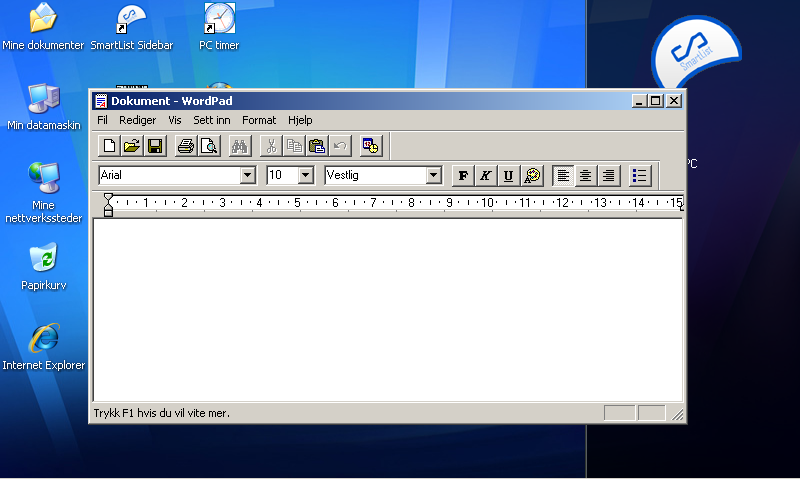The image size is (800, 480).
Task: Minimize the WordPad window
Action: coord(639,101)
